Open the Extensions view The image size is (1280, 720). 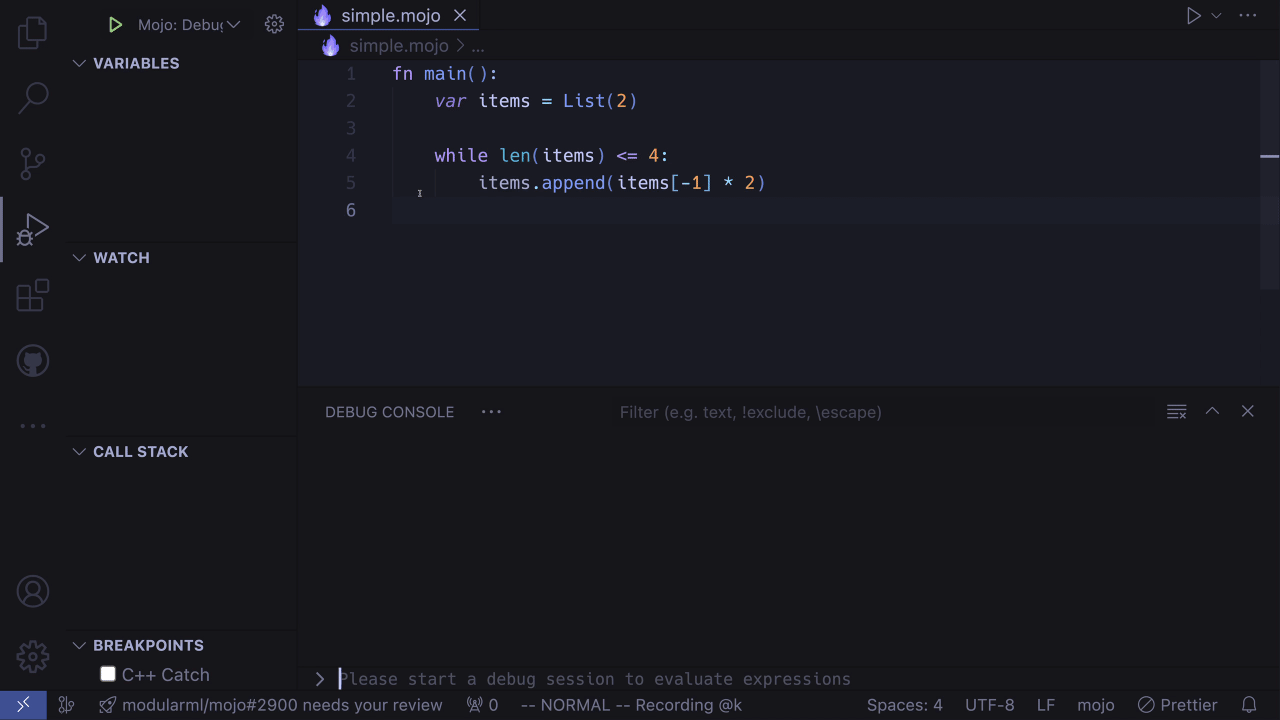(33, 295)
